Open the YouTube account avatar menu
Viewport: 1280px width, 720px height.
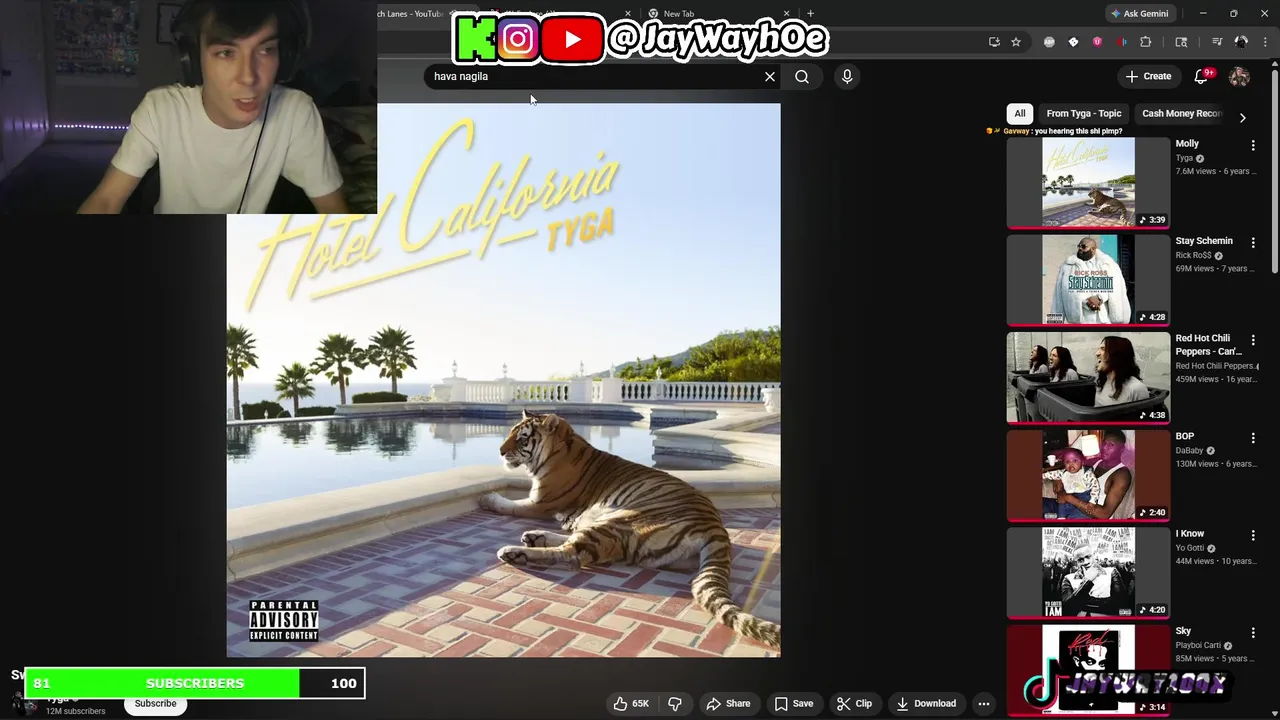pyautogui.click(x=1239, y=76)
